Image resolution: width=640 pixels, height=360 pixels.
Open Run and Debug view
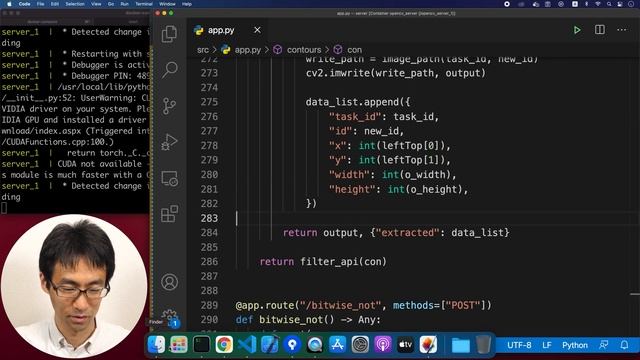(x=169, y=142)
